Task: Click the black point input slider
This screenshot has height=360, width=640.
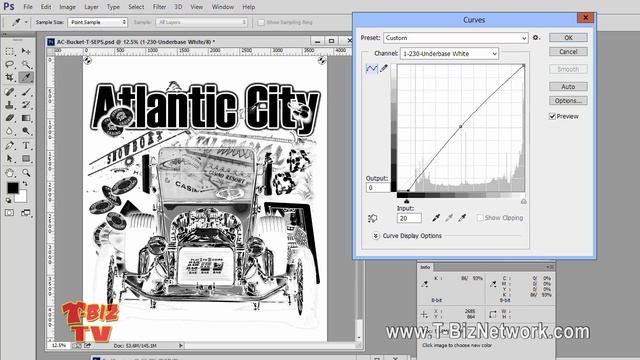Action: coord(407,201)
